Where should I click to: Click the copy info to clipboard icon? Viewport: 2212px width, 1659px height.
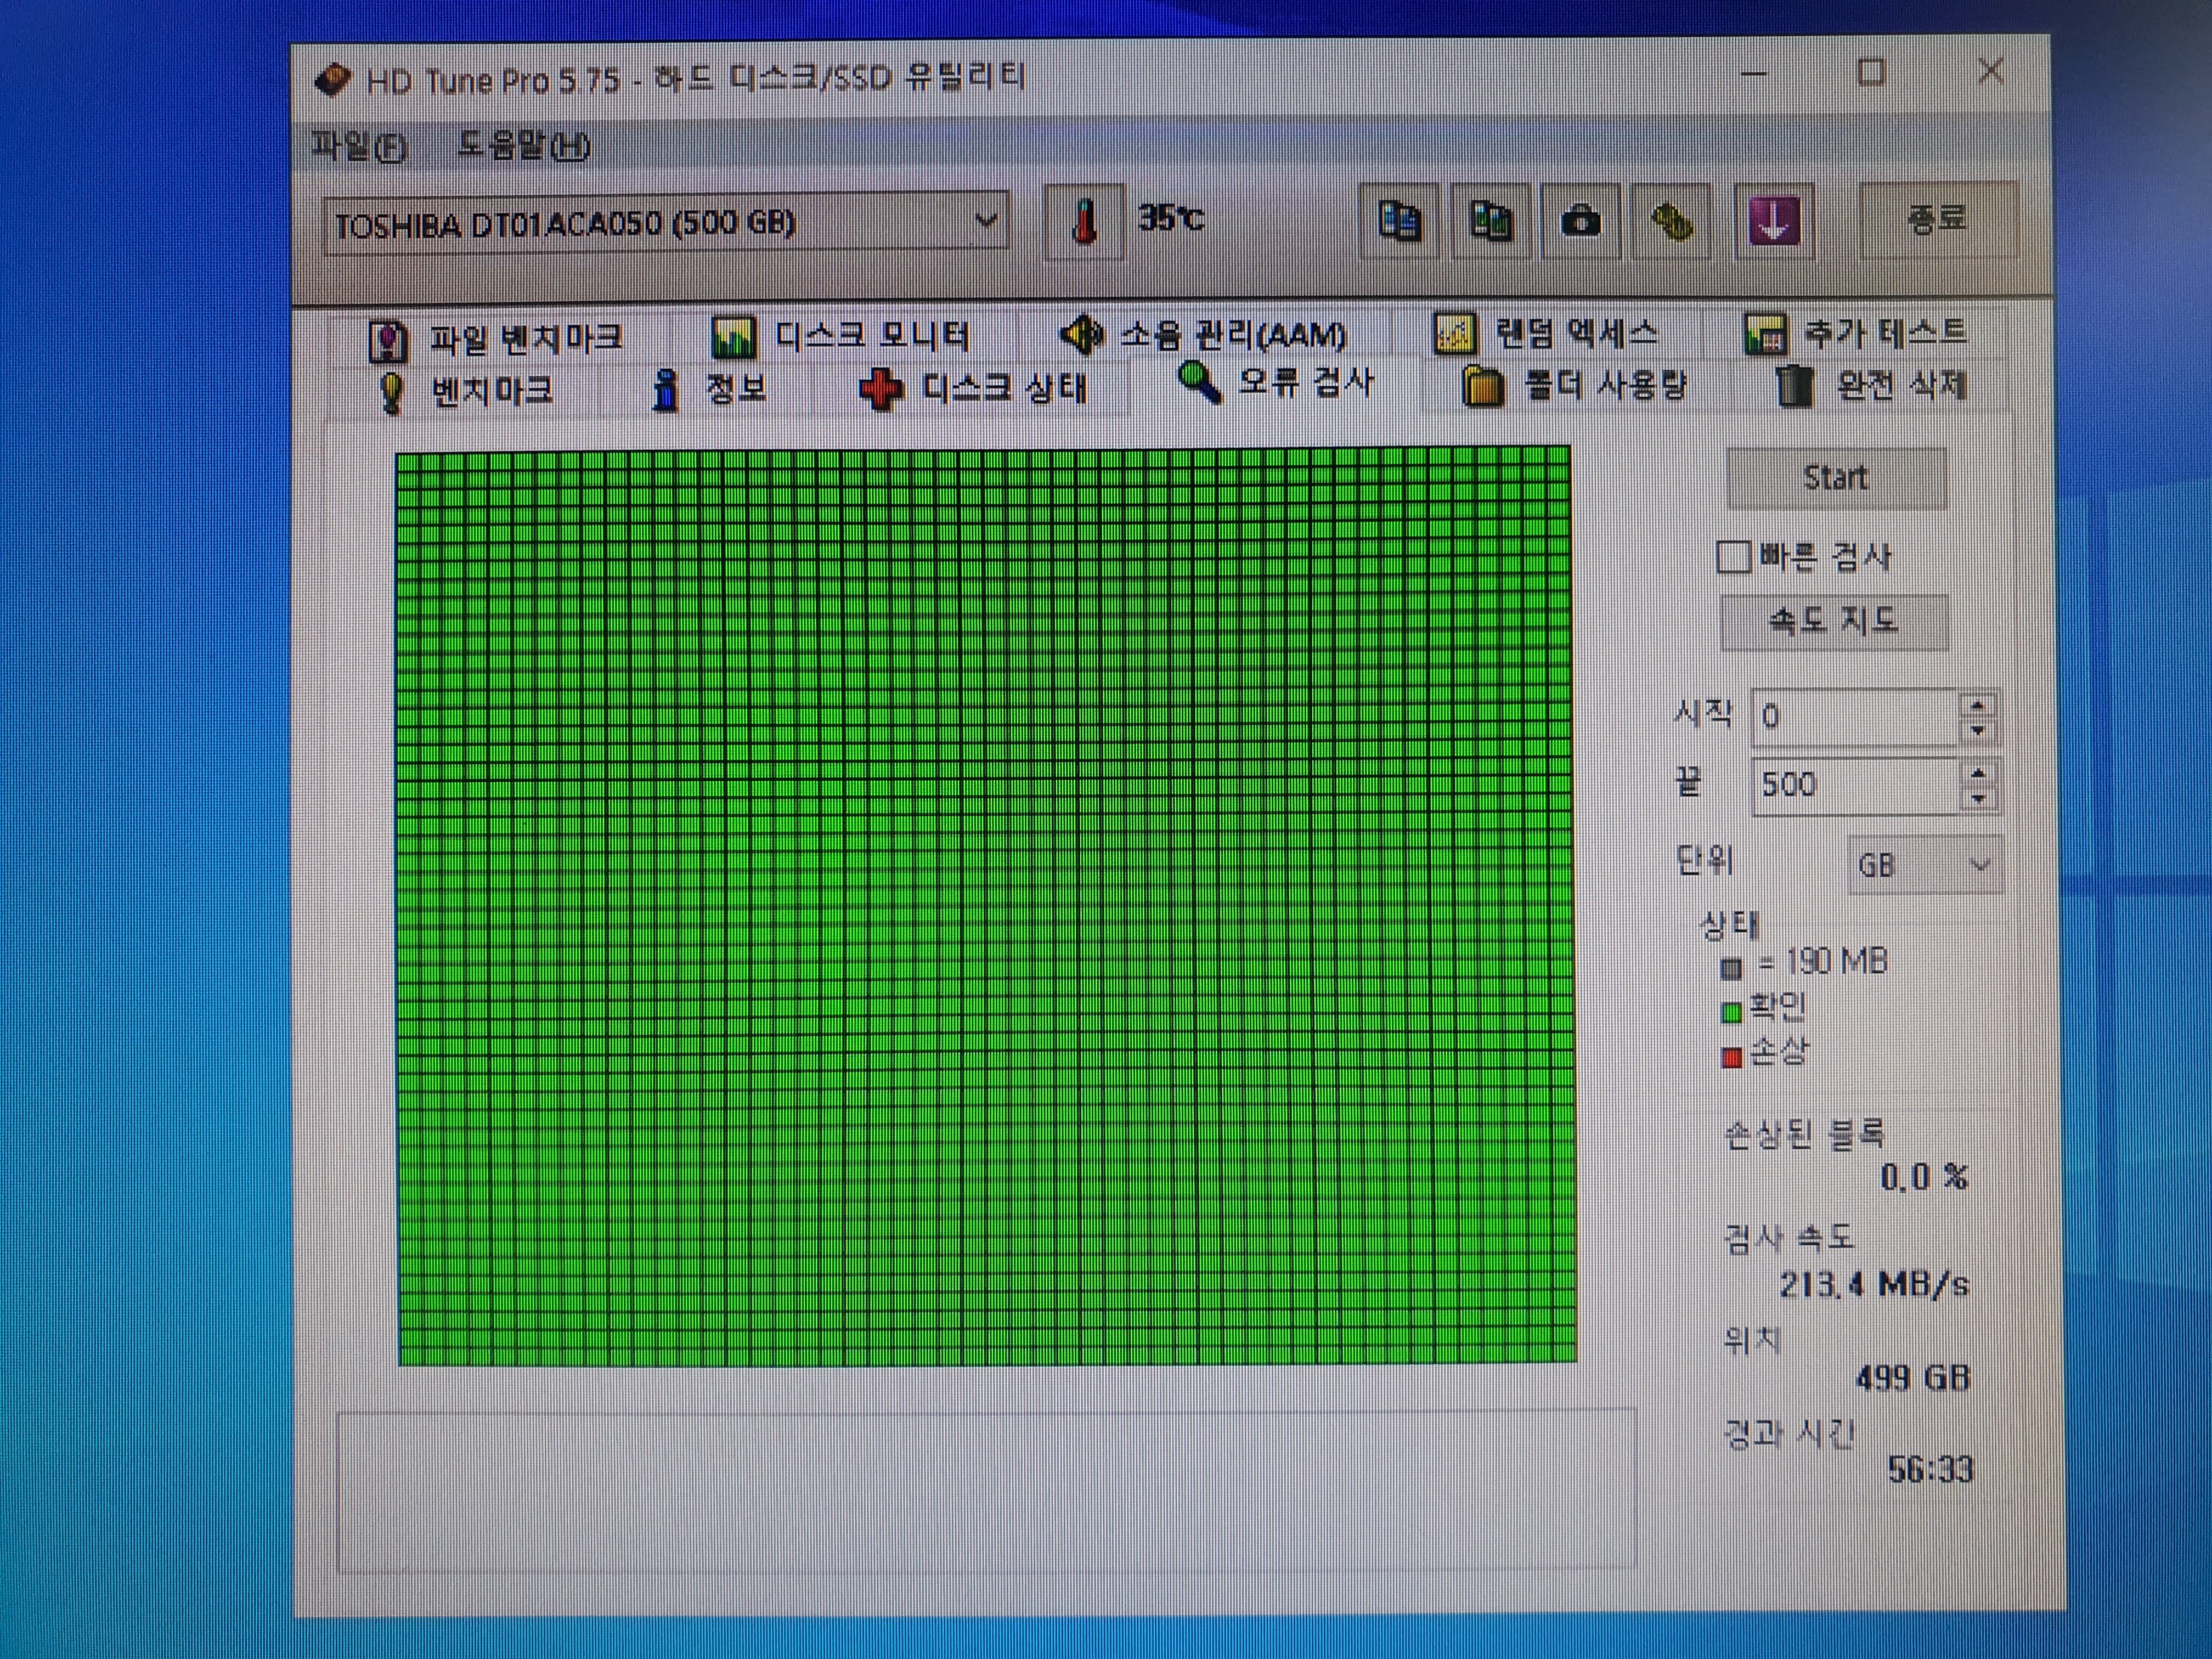1399,221
